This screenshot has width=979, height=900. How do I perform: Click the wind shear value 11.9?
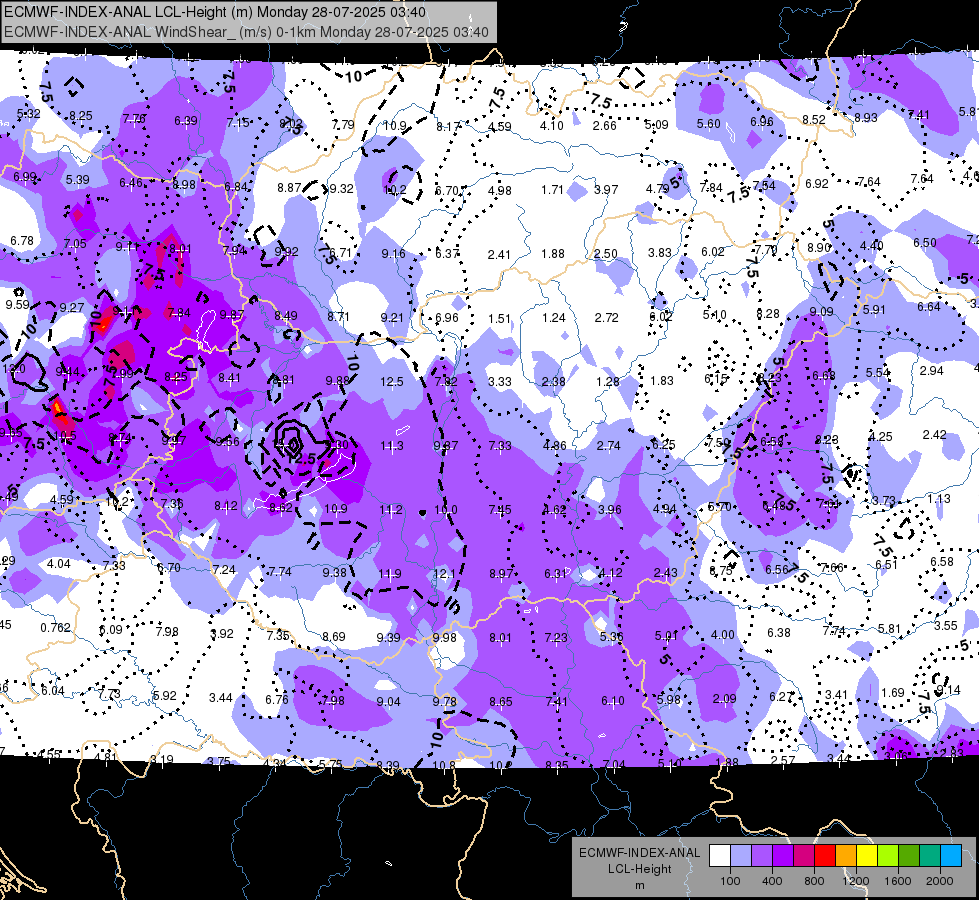tap(390, 573)
